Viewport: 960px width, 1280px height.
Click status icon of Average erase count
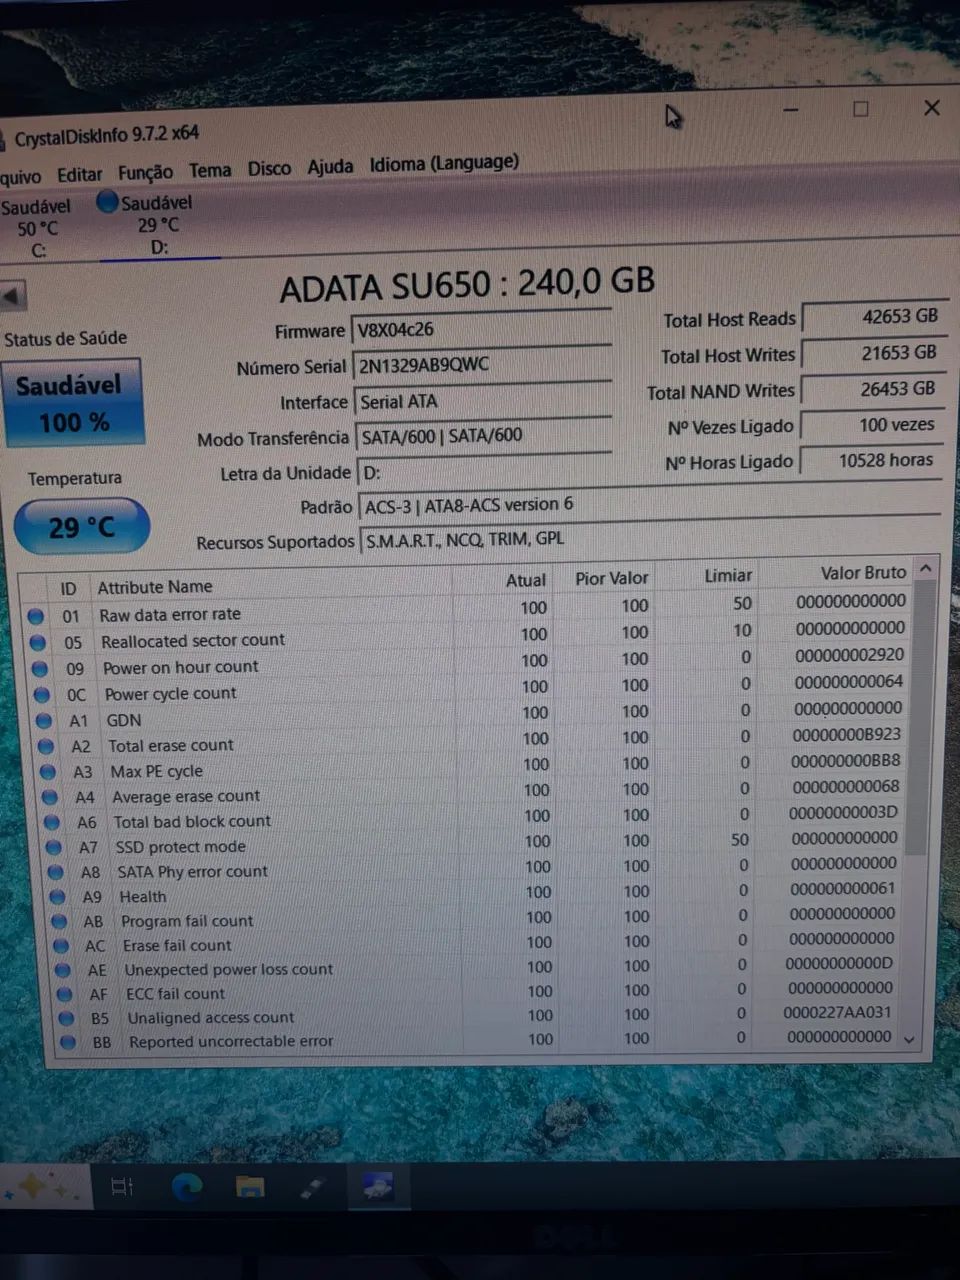tap(50, 797)
